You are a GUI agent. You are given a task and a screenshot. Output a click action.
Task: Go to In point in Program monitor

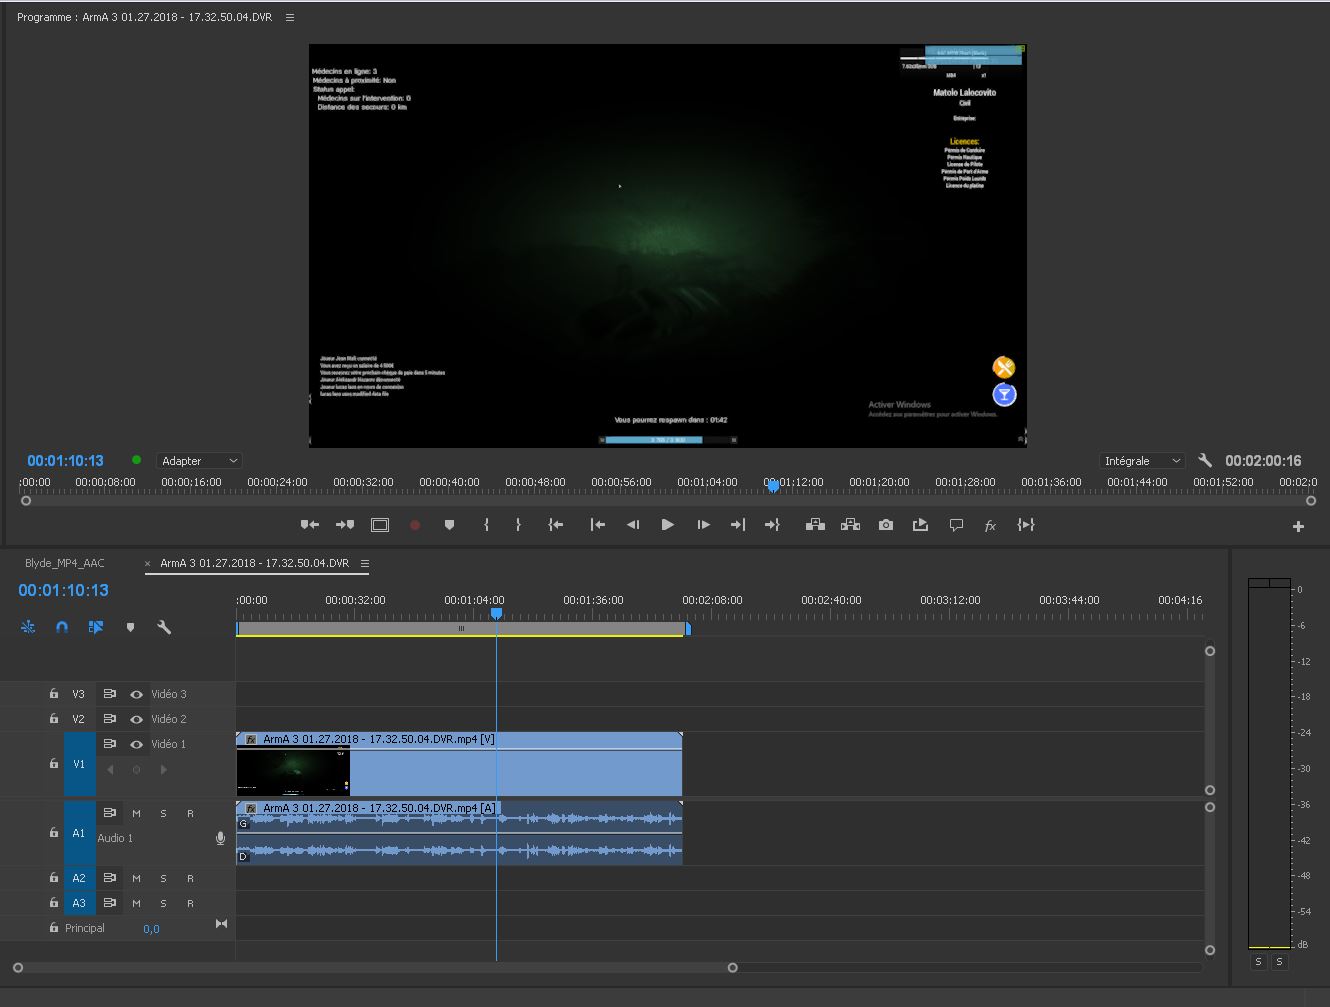[556, 525]
